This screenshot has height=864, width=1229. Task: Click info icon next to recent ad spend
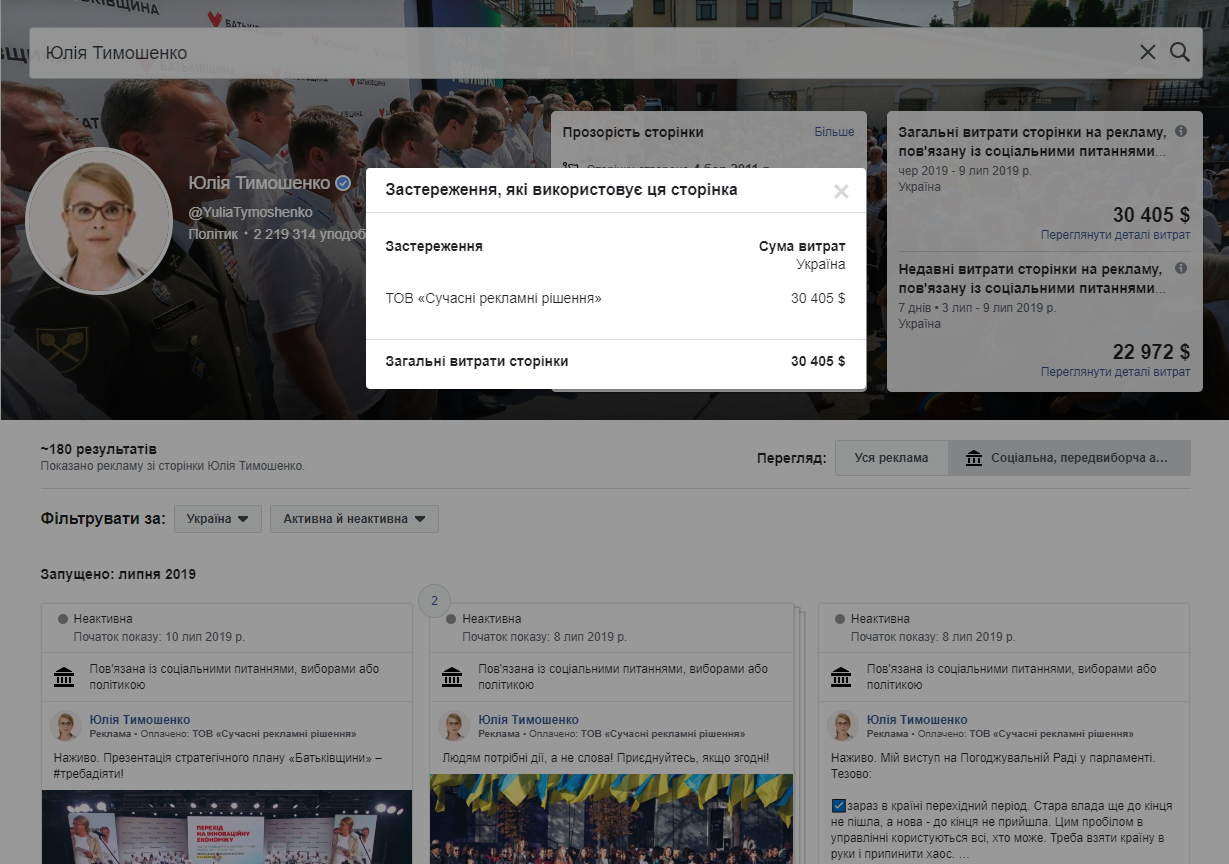(x=1181, y=268)
